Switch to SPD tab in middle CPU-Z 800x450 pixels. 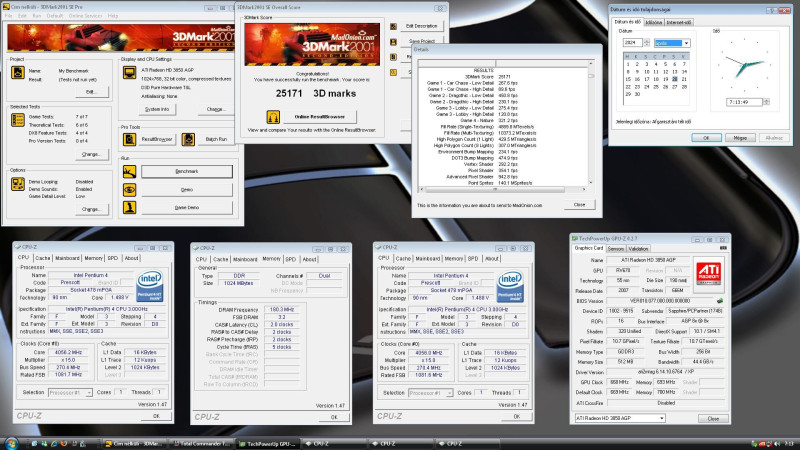click(291, 259)
